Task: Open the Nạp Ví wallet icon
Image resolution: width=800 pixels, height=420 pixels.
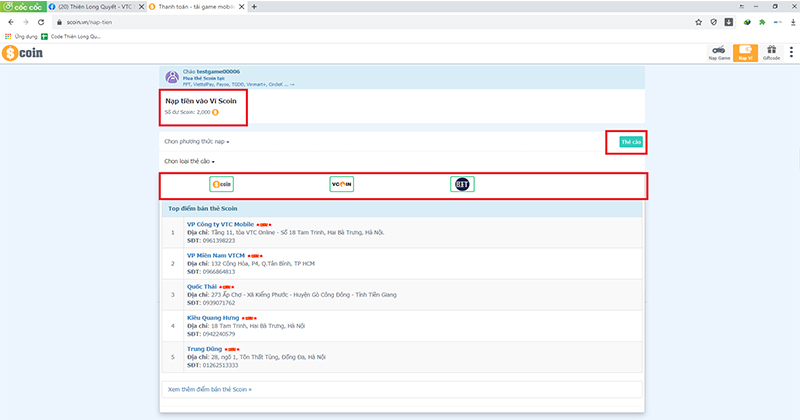Action: pos(745,53)
